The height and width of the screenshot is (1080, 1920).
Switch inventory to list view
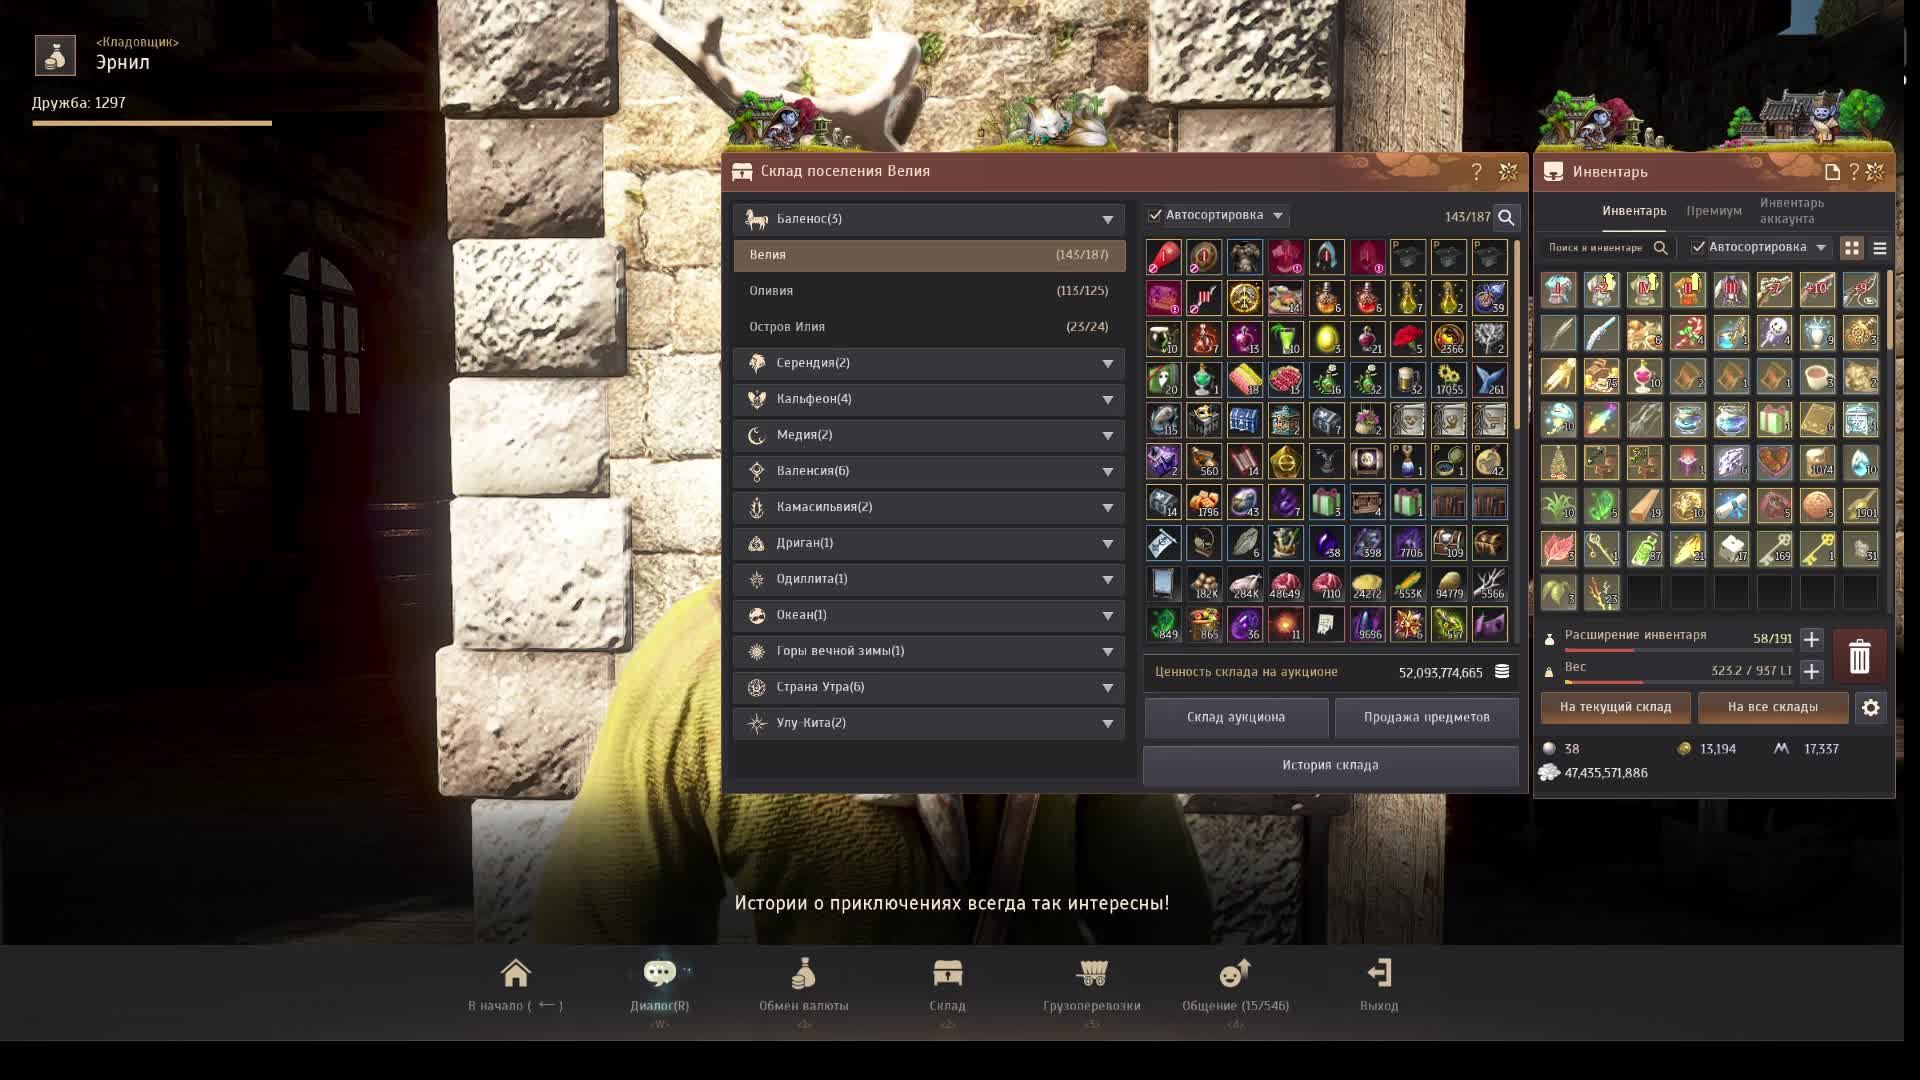tap(1879, 247)
